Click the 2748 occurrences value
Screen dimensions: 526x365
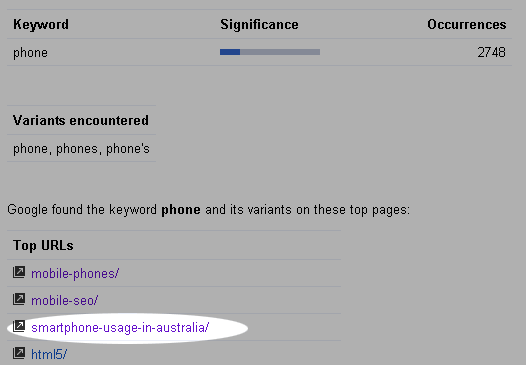pyautogui.click(x=491, y=52)
